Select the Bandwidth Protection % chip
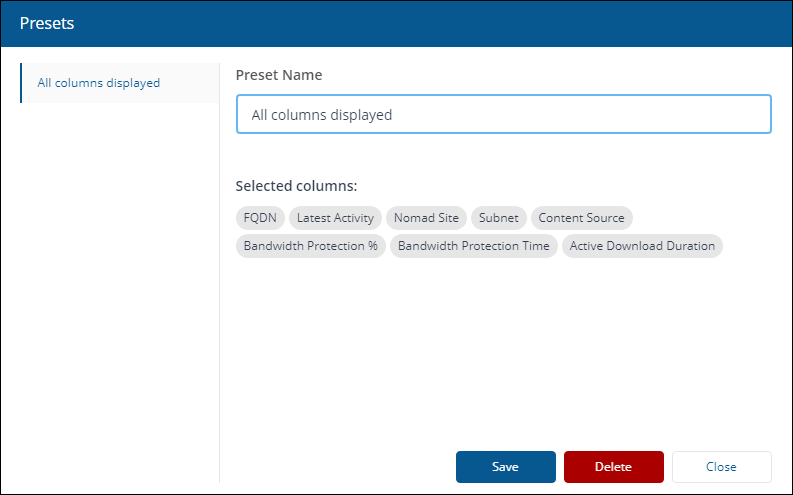Viewport: 793px width, 495px height. tap(310, 246)
